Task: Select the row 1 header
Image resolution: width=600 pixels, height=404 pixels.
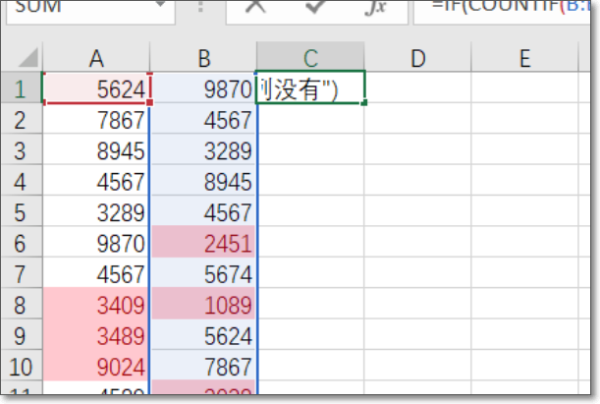Action: (21, 89)
